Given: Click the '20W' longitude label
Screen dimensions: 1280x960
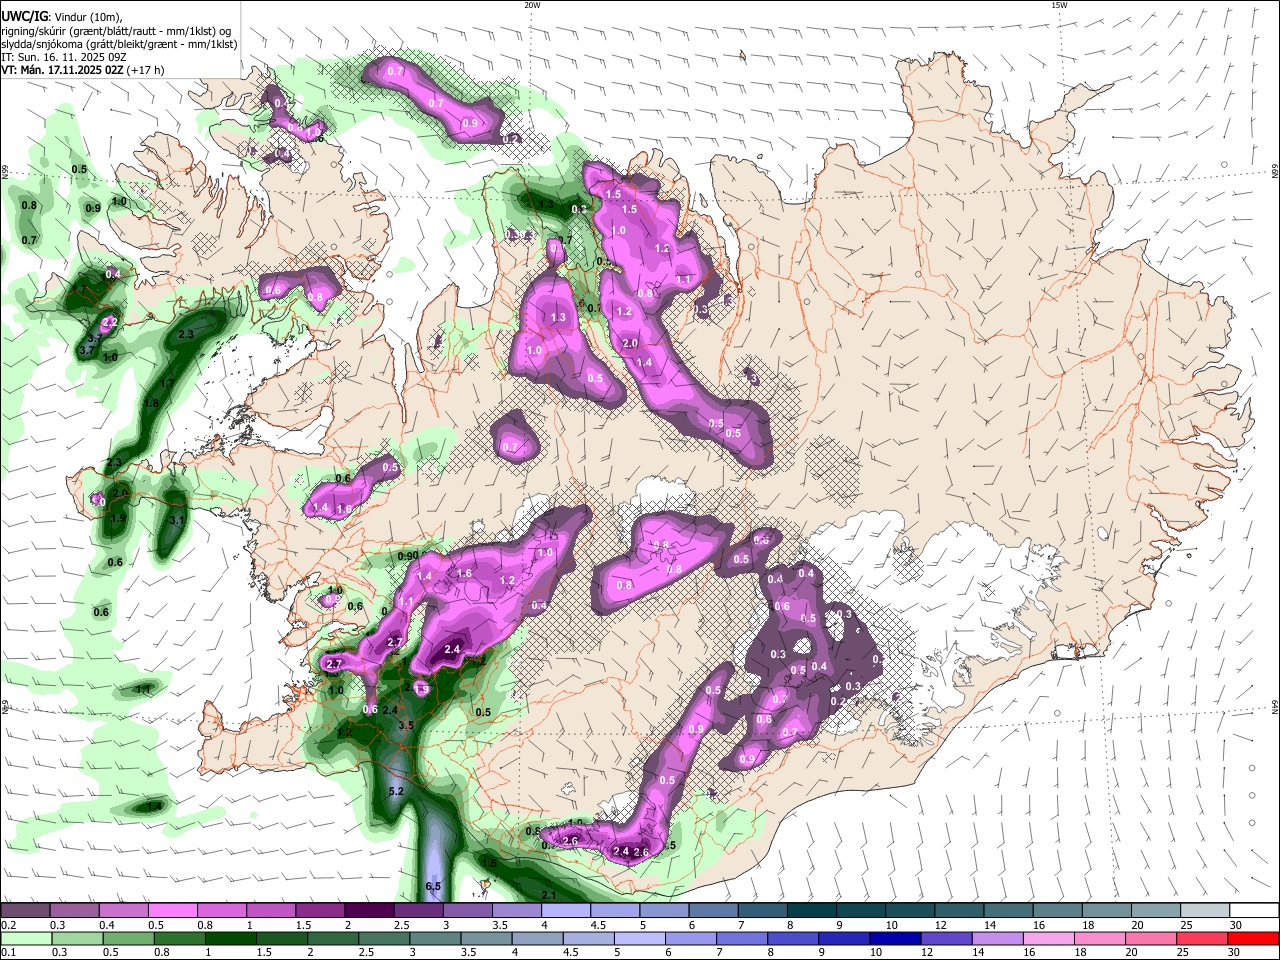Looking at the screenshot, I should point(532,5).
